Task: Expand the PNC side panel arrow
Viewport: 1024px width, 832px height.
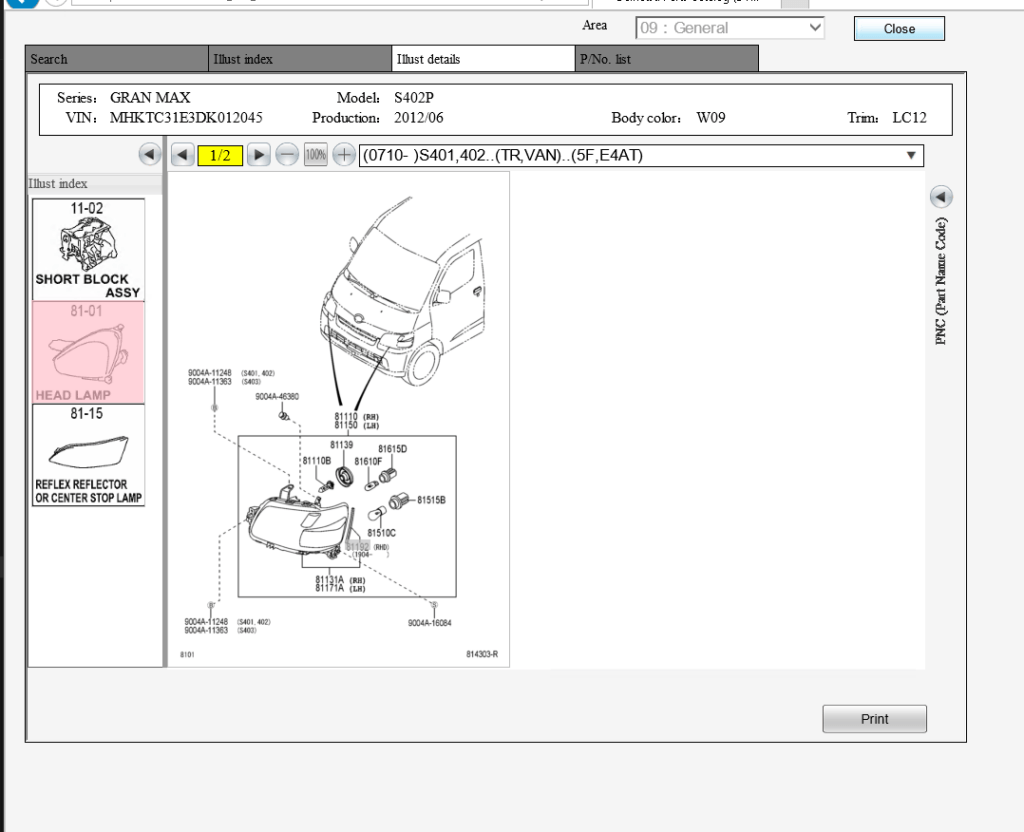Action: click(941, 196)
